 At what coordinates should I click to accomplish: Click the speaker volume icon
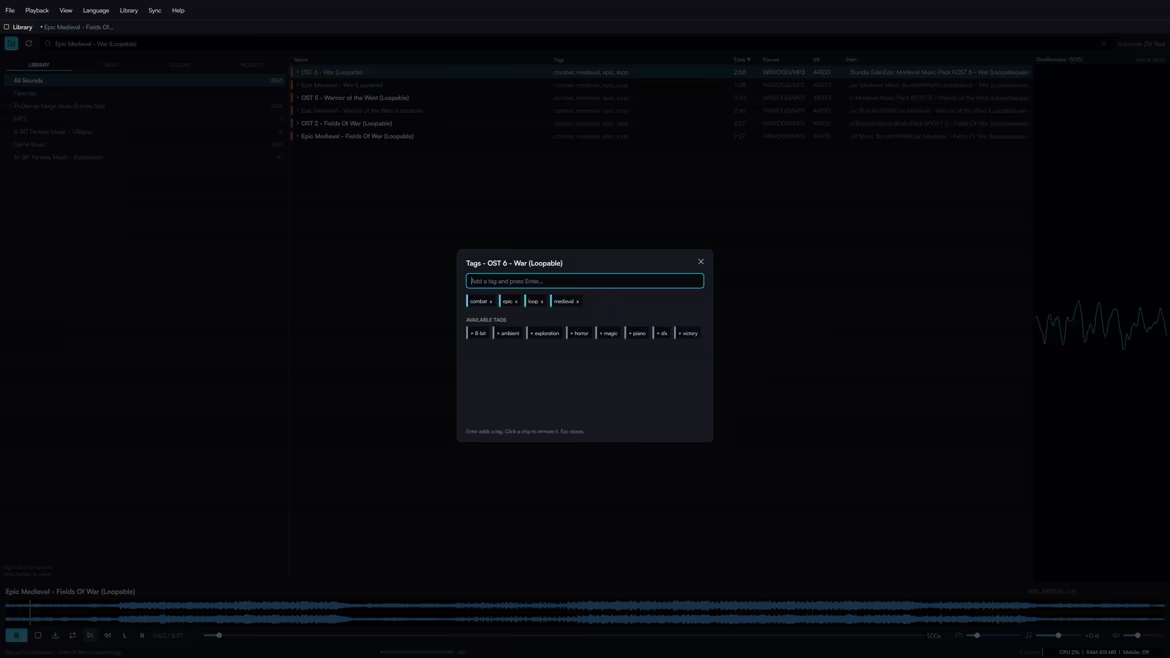coord(1116,636)
